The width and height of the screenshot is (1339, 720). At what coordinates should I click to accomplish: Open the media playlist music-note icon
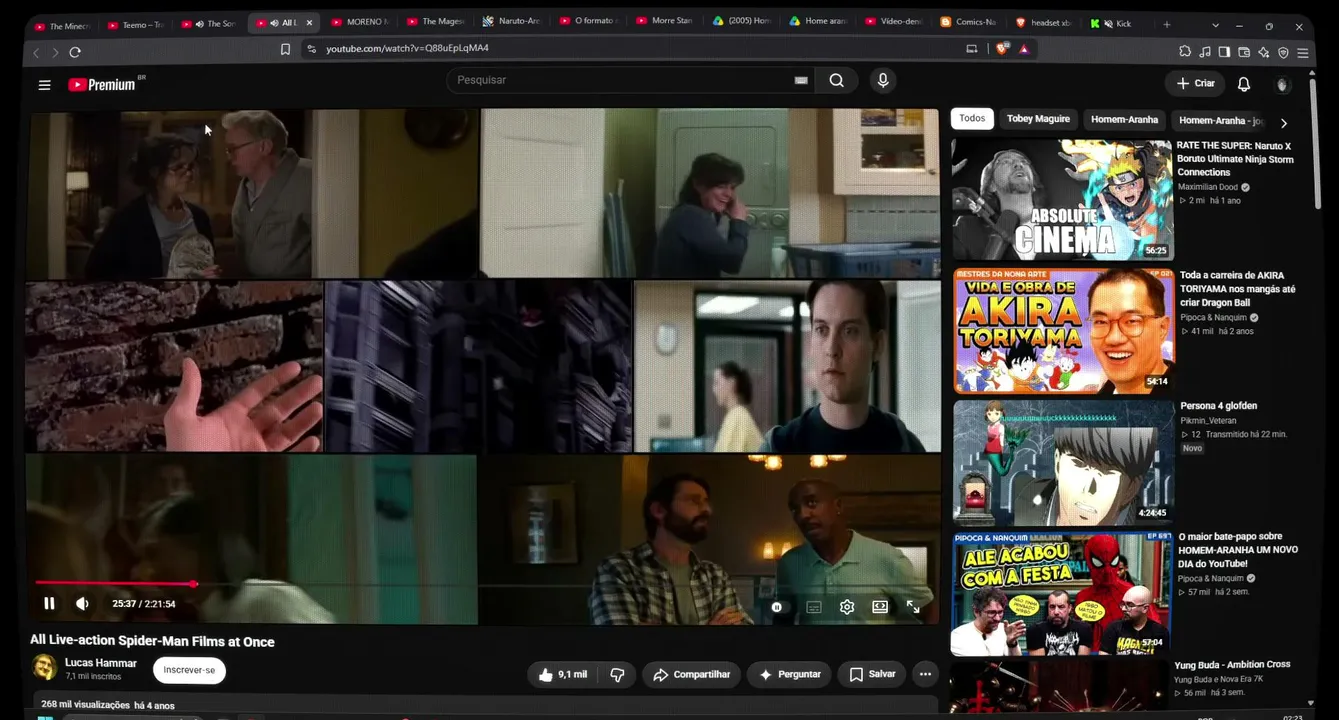[x=1205, y=52]
